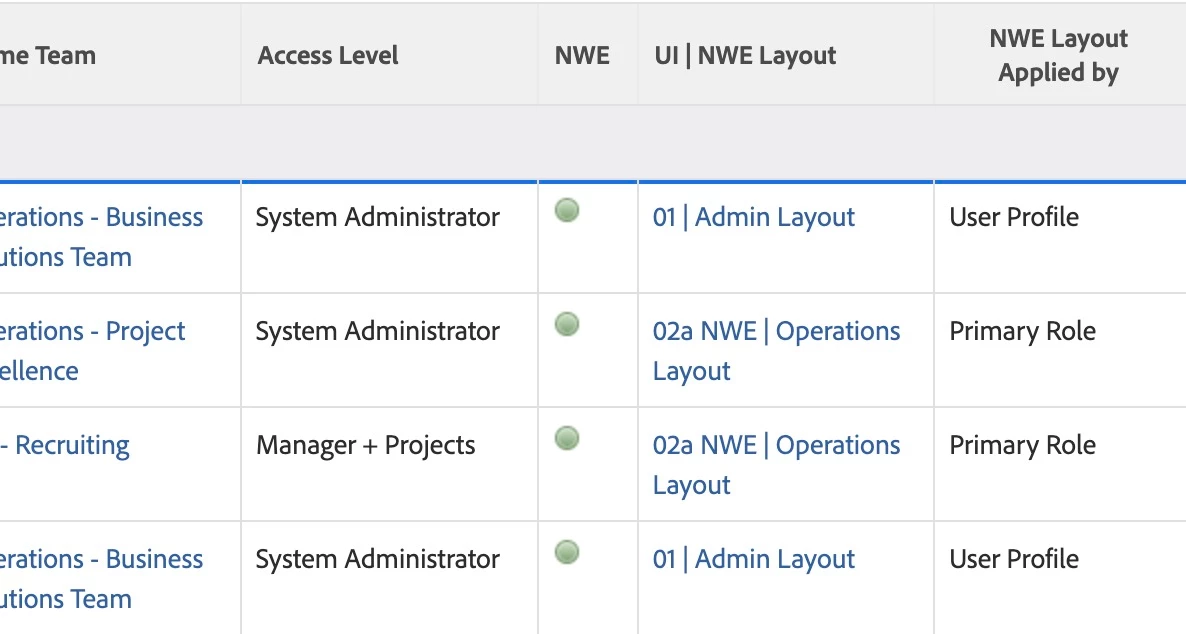The width and height of the screenshot is (1186, 634).
Task: Click the green NWE dot in second row
Action: [567, 324]
